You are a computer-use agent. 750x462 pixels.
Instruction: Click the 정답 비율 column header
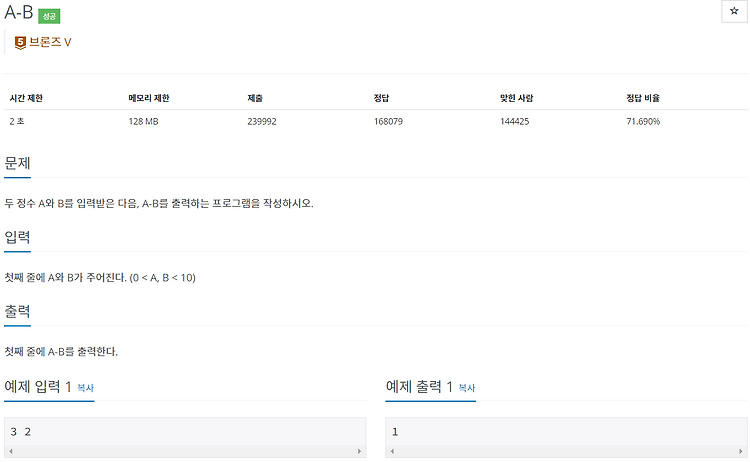(x=643, y=98)
